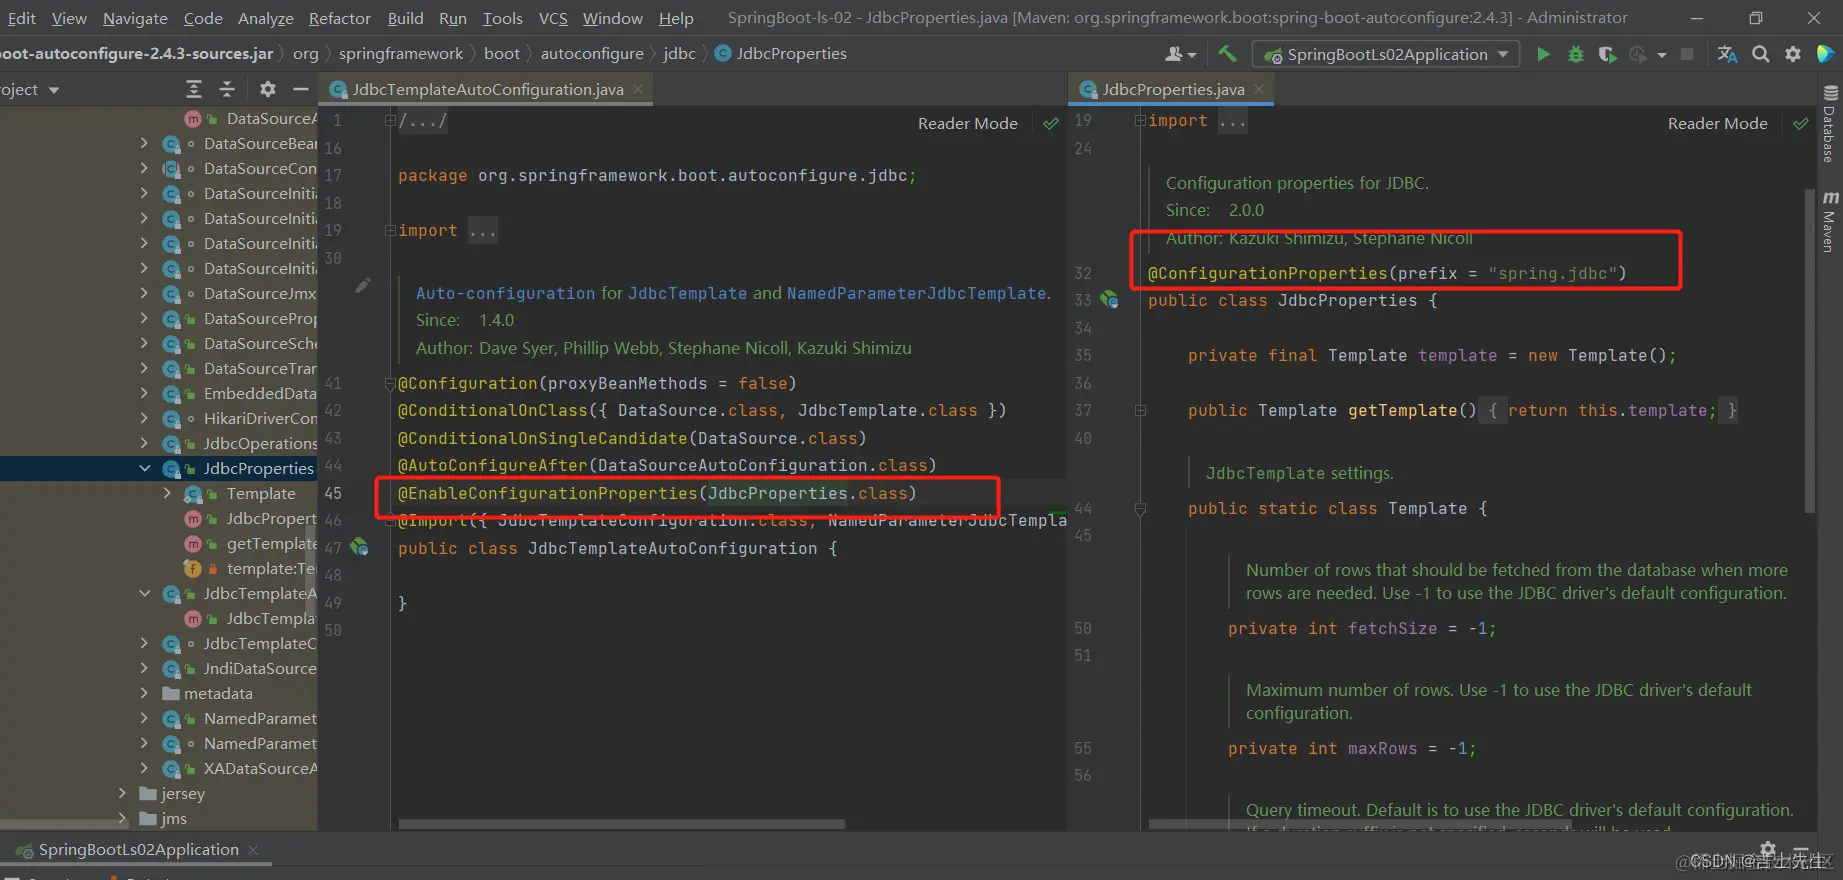Open Search Everywhere magnifier icon
Screen dimensions: 1843x880
click(1760, 54)
